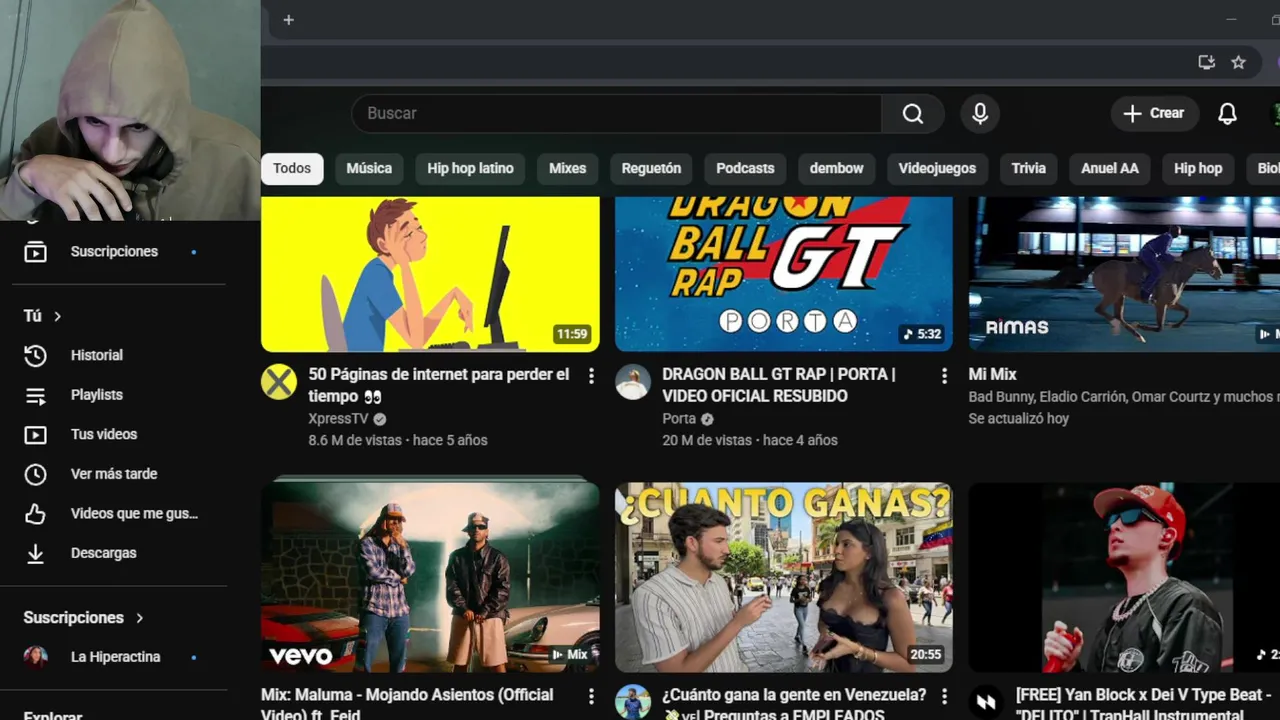Open a new browser tab with plus
This screenshot has width=1280, height=720.
point(288,20)
